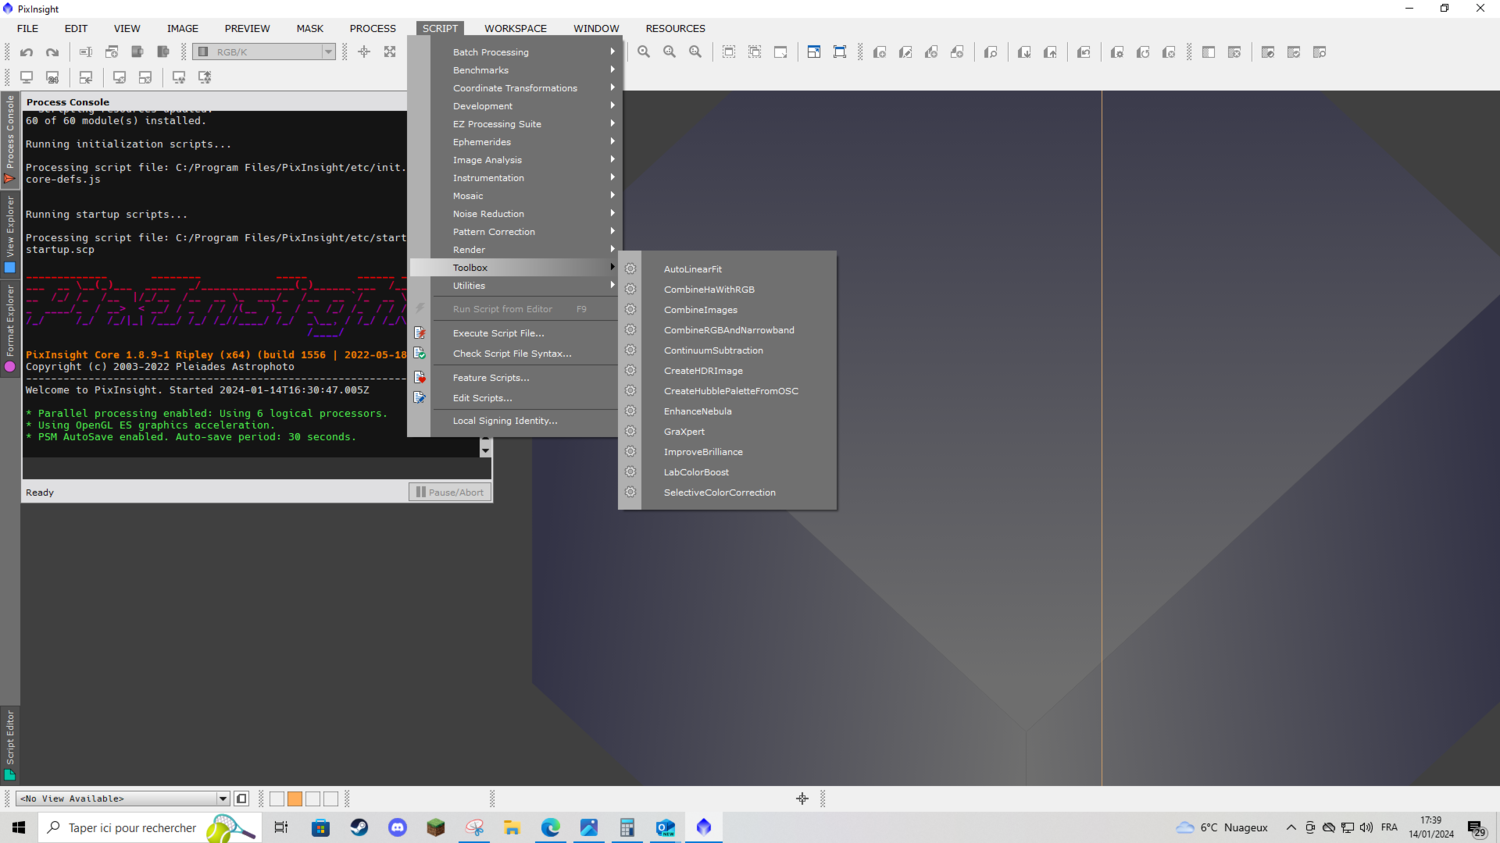Click the fullscreen arrows icon beside the crosshair
This screenshot has height=843, width=1500.
[x=390, y=52]
